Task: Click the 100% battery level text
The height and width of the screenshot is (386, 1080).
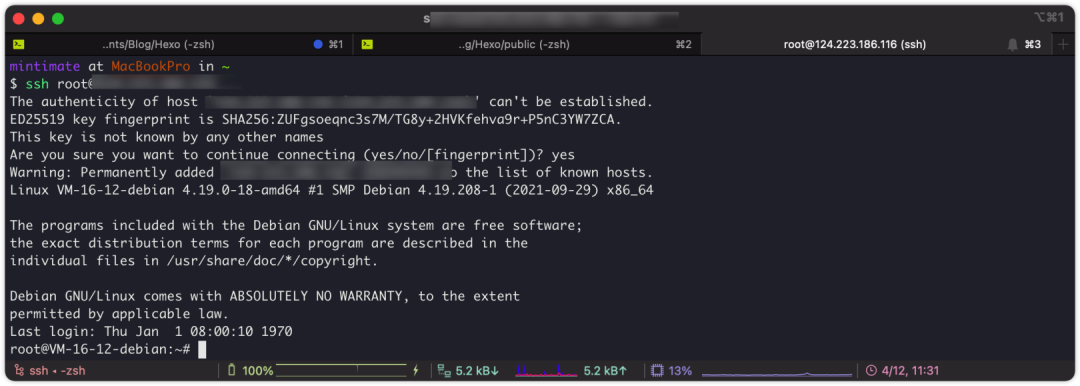Action: (258, 371)
